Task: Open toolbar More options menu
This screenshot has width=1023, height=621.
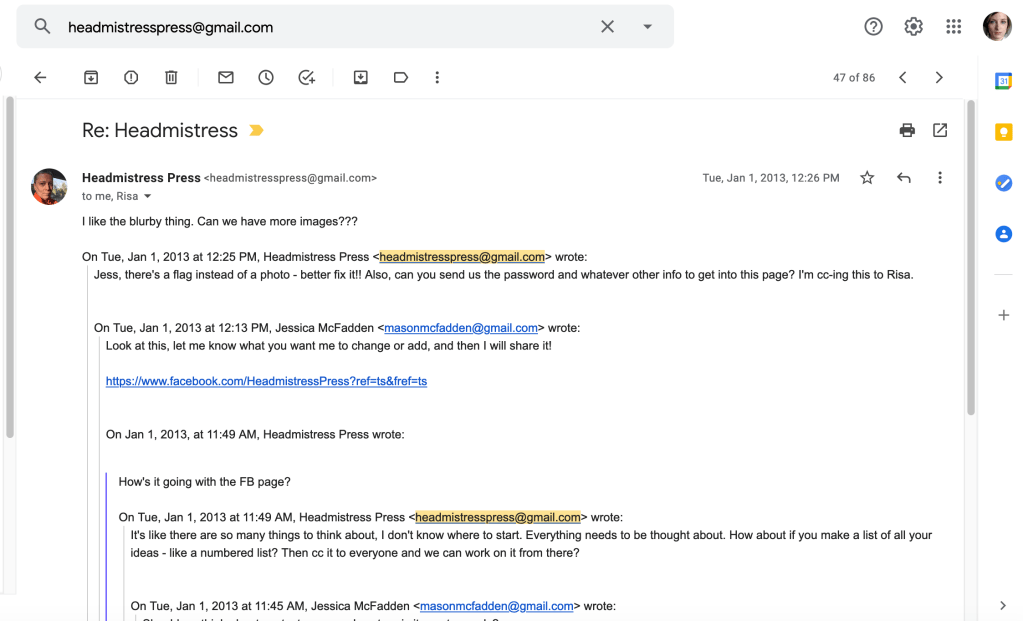Action: click(437, 78)
